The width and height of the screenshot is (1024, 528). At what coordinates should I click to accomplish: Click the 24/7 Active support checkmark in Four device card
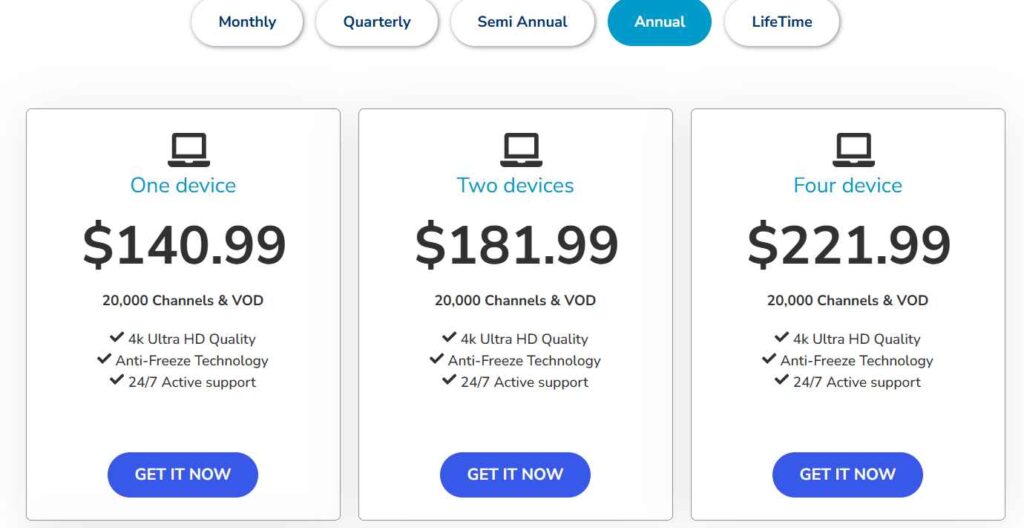(x=782, y=381)
